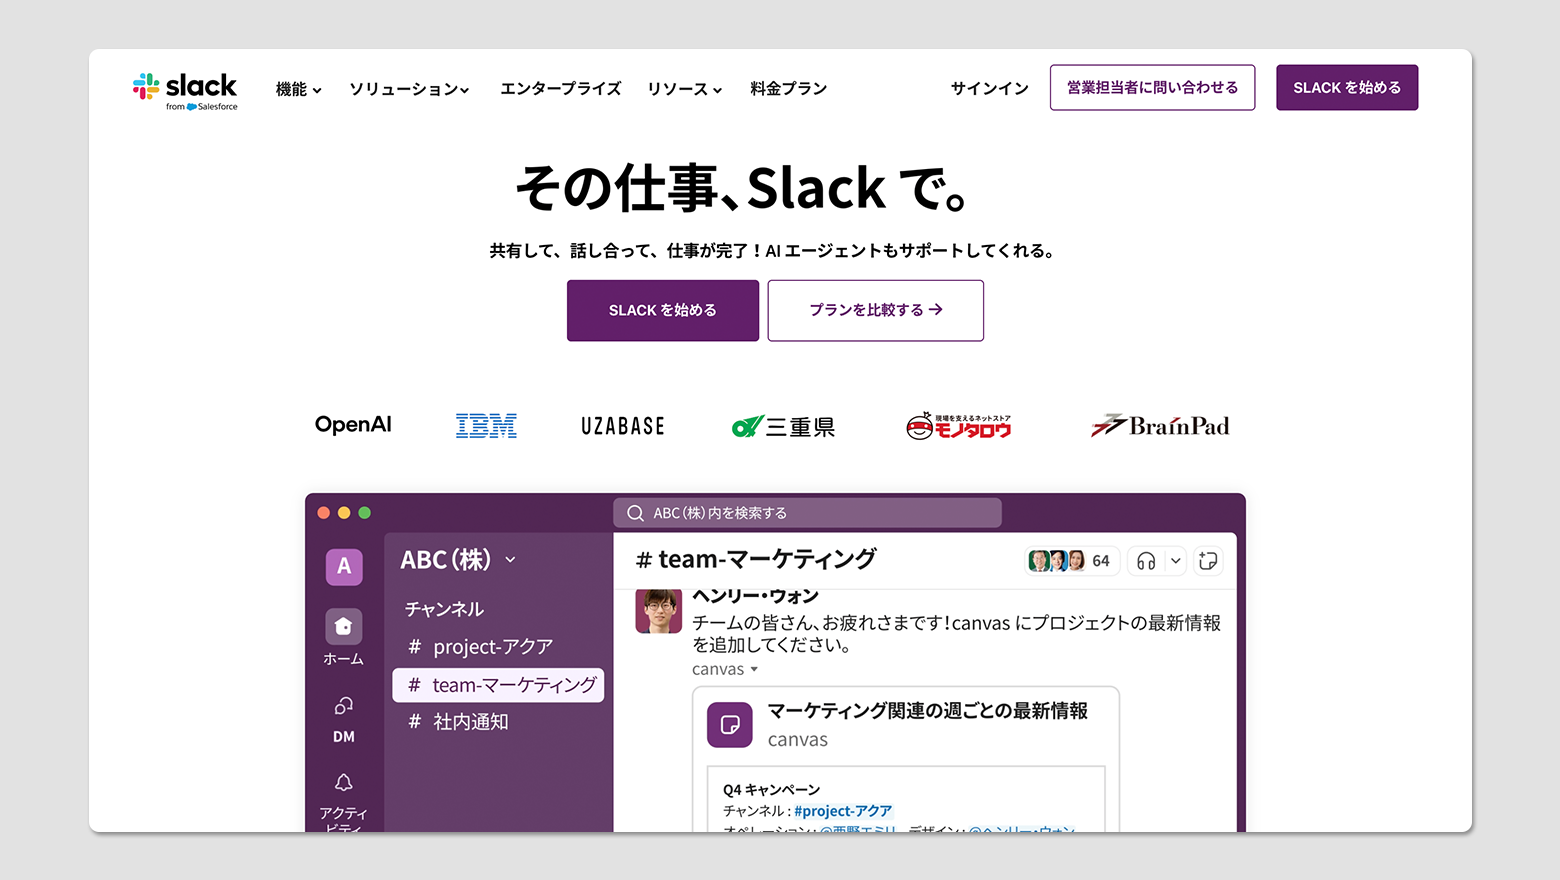Click the サインイン link
This screenshot has width=1560, height=880.
click(x=990, y=88)
